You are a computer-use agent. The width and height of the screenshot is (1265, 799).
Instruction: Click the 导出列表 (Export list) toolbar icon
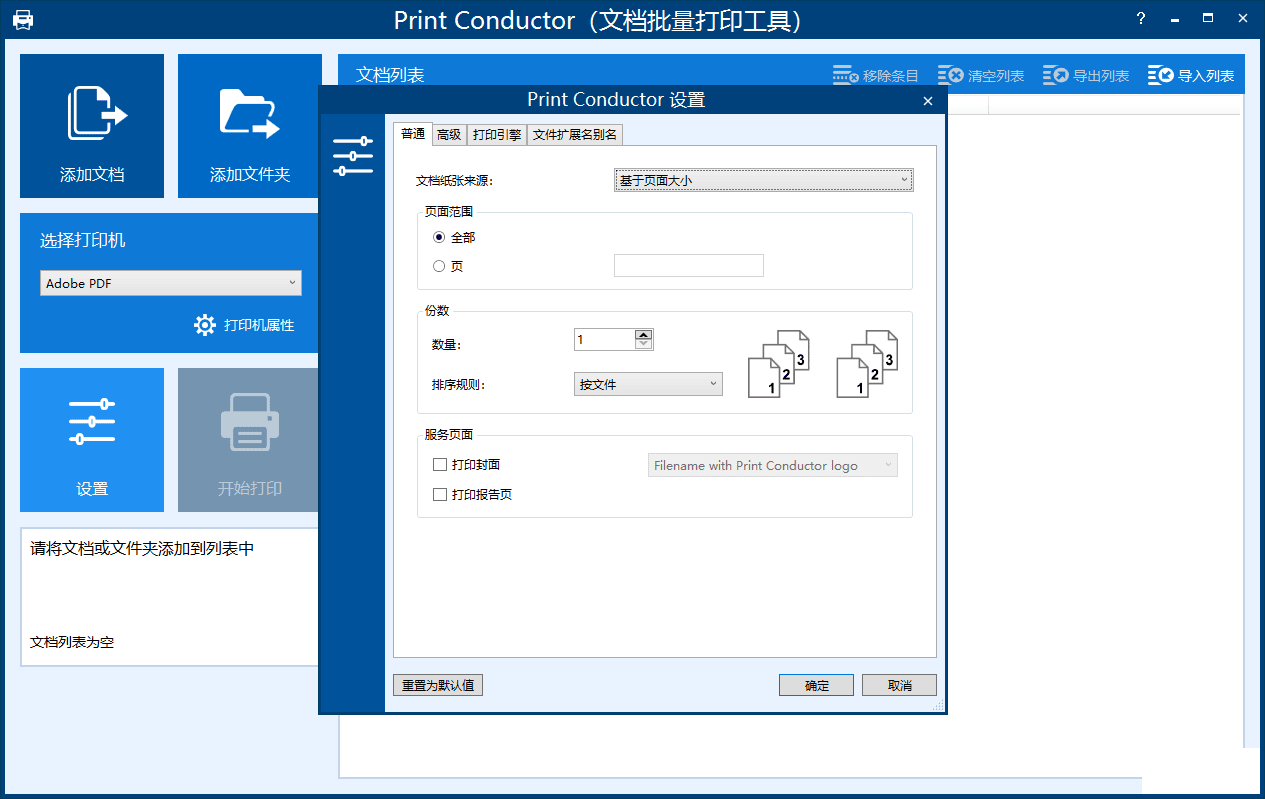[1056, 75]
